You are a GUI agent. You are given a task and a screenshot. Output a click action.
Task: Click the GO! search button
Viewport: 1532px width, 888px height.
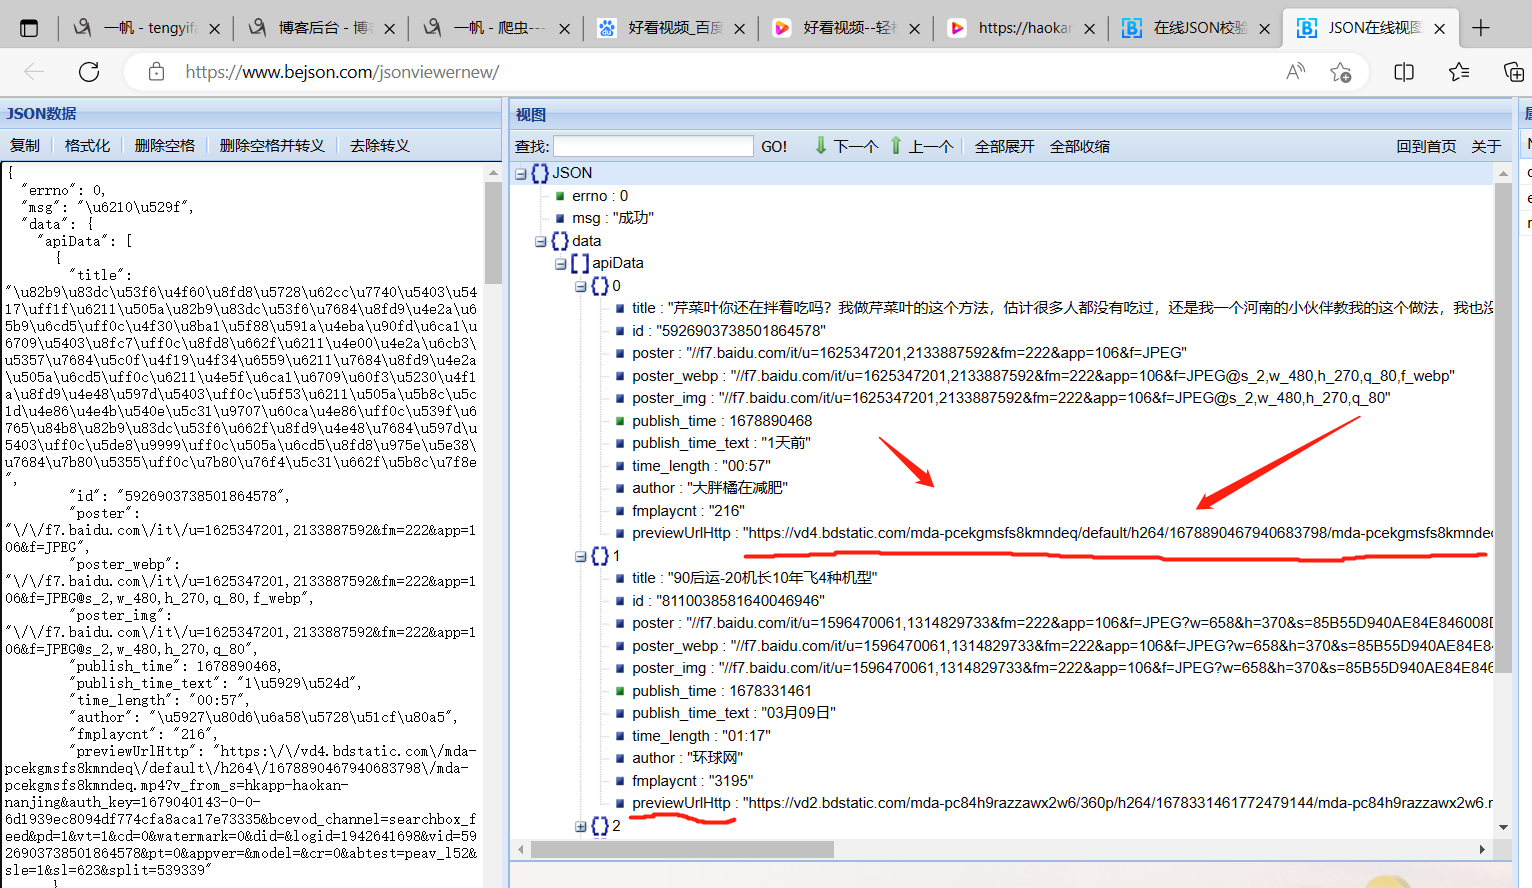click(x=774, y=147)
